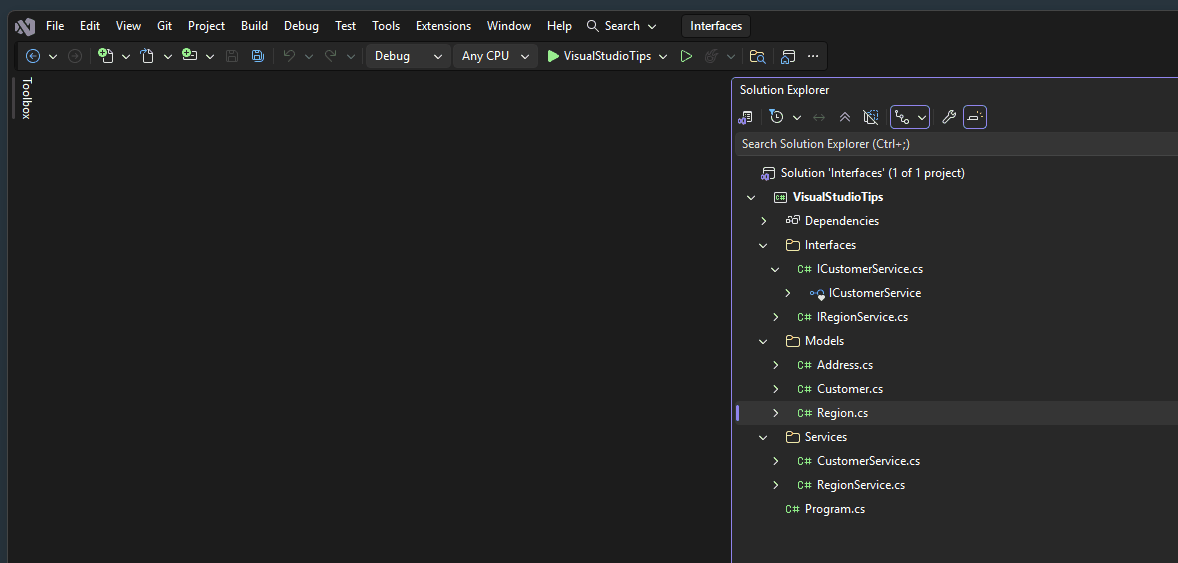The width and height of the screenshot is (1178, 563).
Task: Expand the ICustomerService interface node
Action: tap(787, 293)
